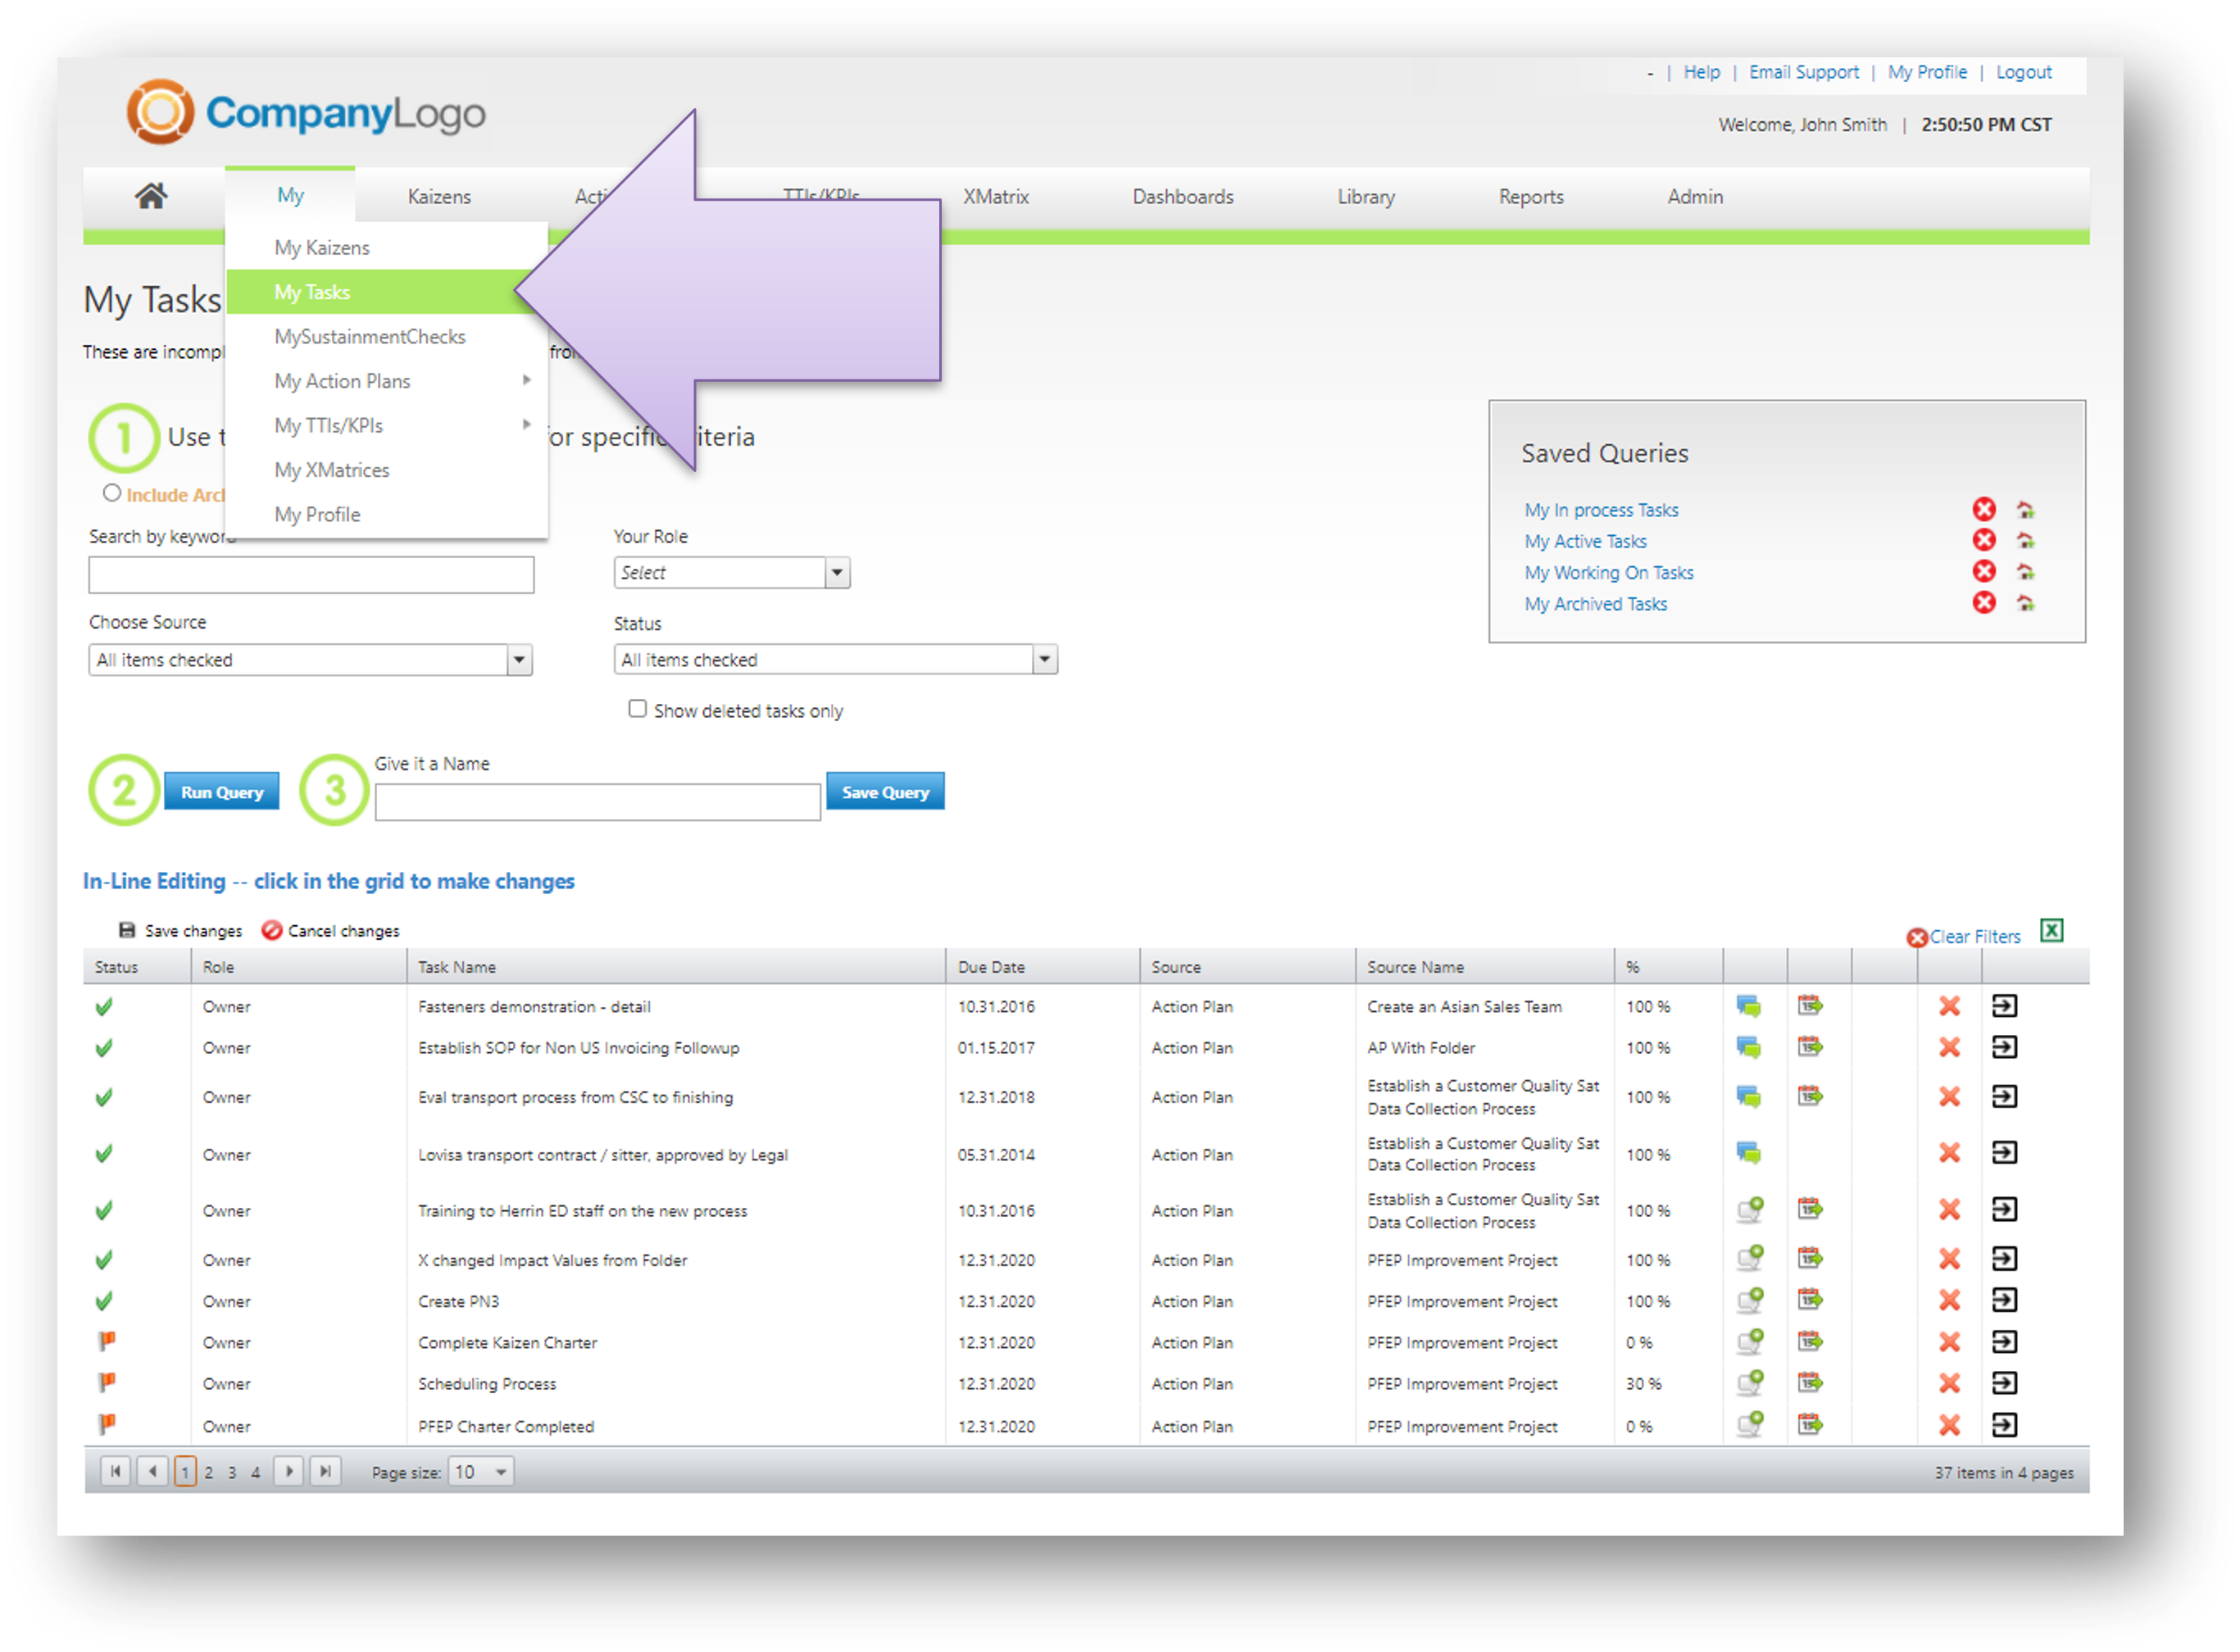2240x1652 pixels.
Task: Click the Save changes disk icon
Action: point(127,931)
